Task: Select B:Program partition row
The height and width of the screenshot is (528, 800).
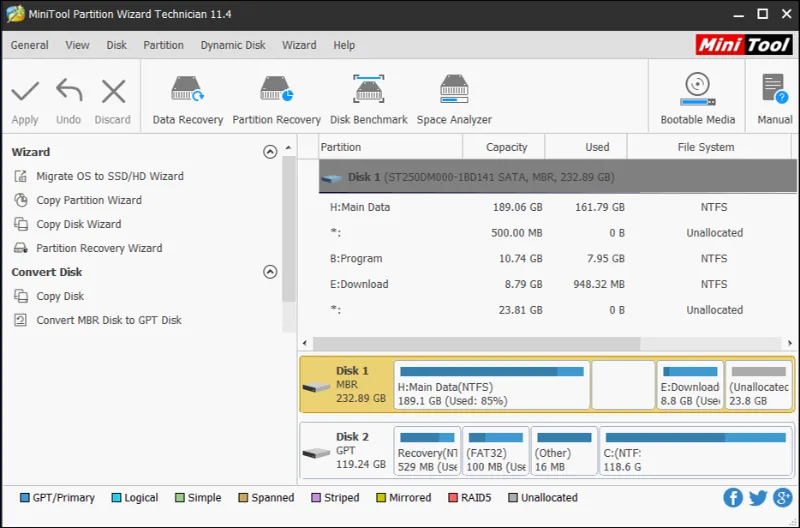Action: 558,258
